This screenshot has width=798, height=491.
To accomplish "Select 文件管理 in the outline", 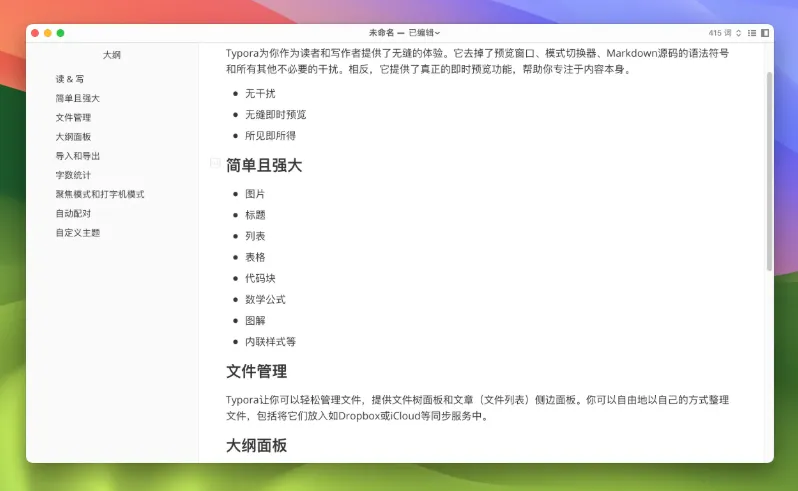I will pyautogui.click(x=73, y=118).
